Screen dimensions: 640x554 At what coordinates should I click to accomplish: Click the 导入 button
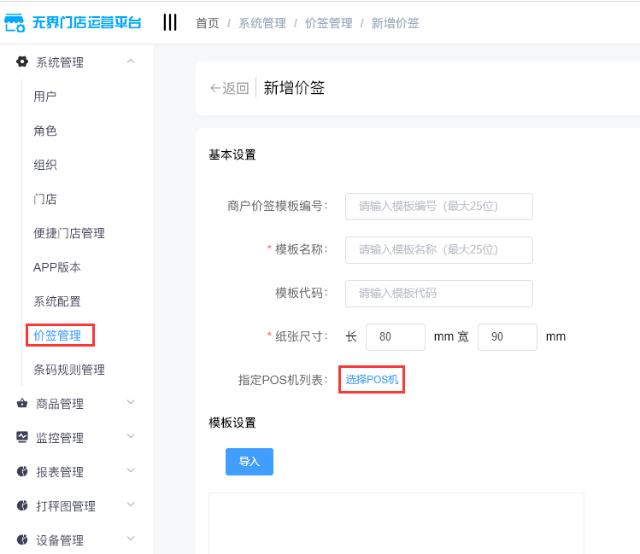pos(249,461)
